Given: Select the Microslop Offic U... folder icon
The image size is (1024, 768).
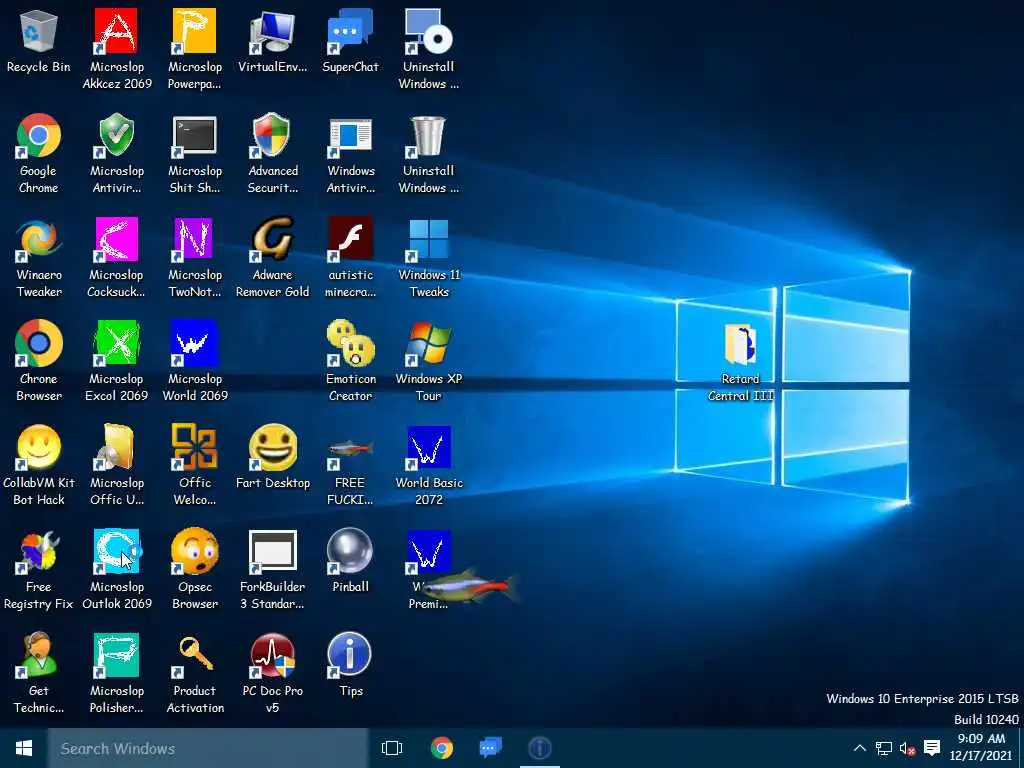Looking at the screenshot, I should [116, 447].
